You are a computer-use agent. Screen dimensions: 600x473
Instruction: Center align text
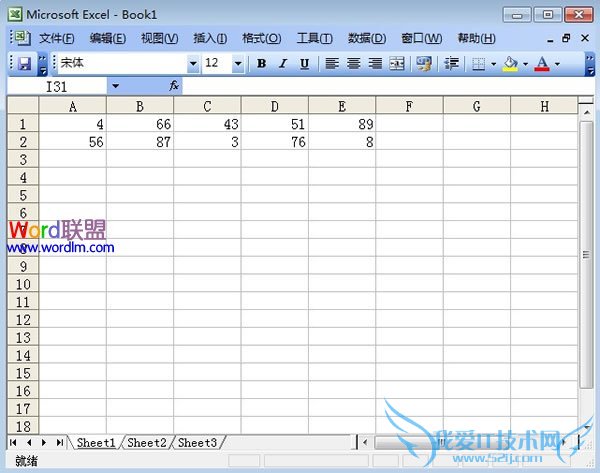pos(353,64)
